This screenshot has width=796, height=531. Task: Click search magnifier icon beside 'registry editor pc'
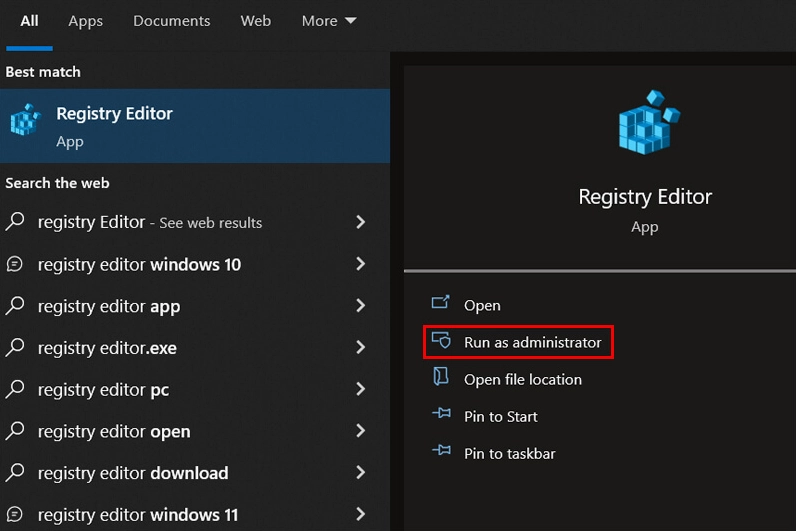click(x=15, y=388)
